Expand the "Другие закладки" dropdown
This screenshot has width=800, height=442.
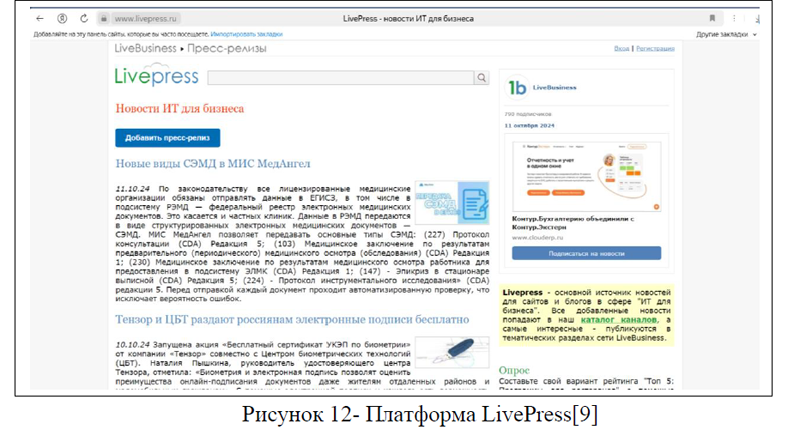coord(726,34)
